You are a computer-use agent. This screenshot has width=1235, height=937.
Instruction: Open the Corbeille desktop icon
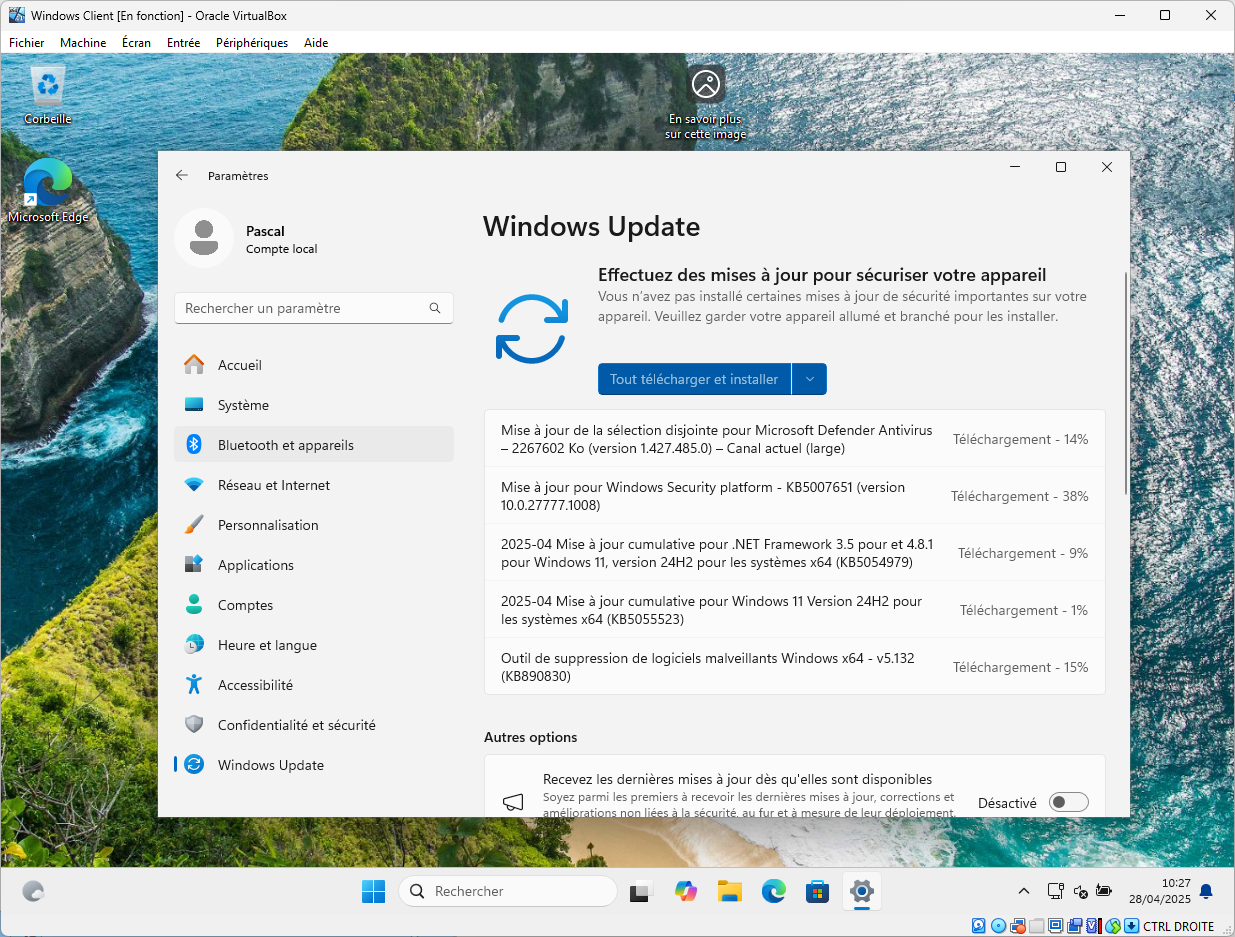(48, 96)
